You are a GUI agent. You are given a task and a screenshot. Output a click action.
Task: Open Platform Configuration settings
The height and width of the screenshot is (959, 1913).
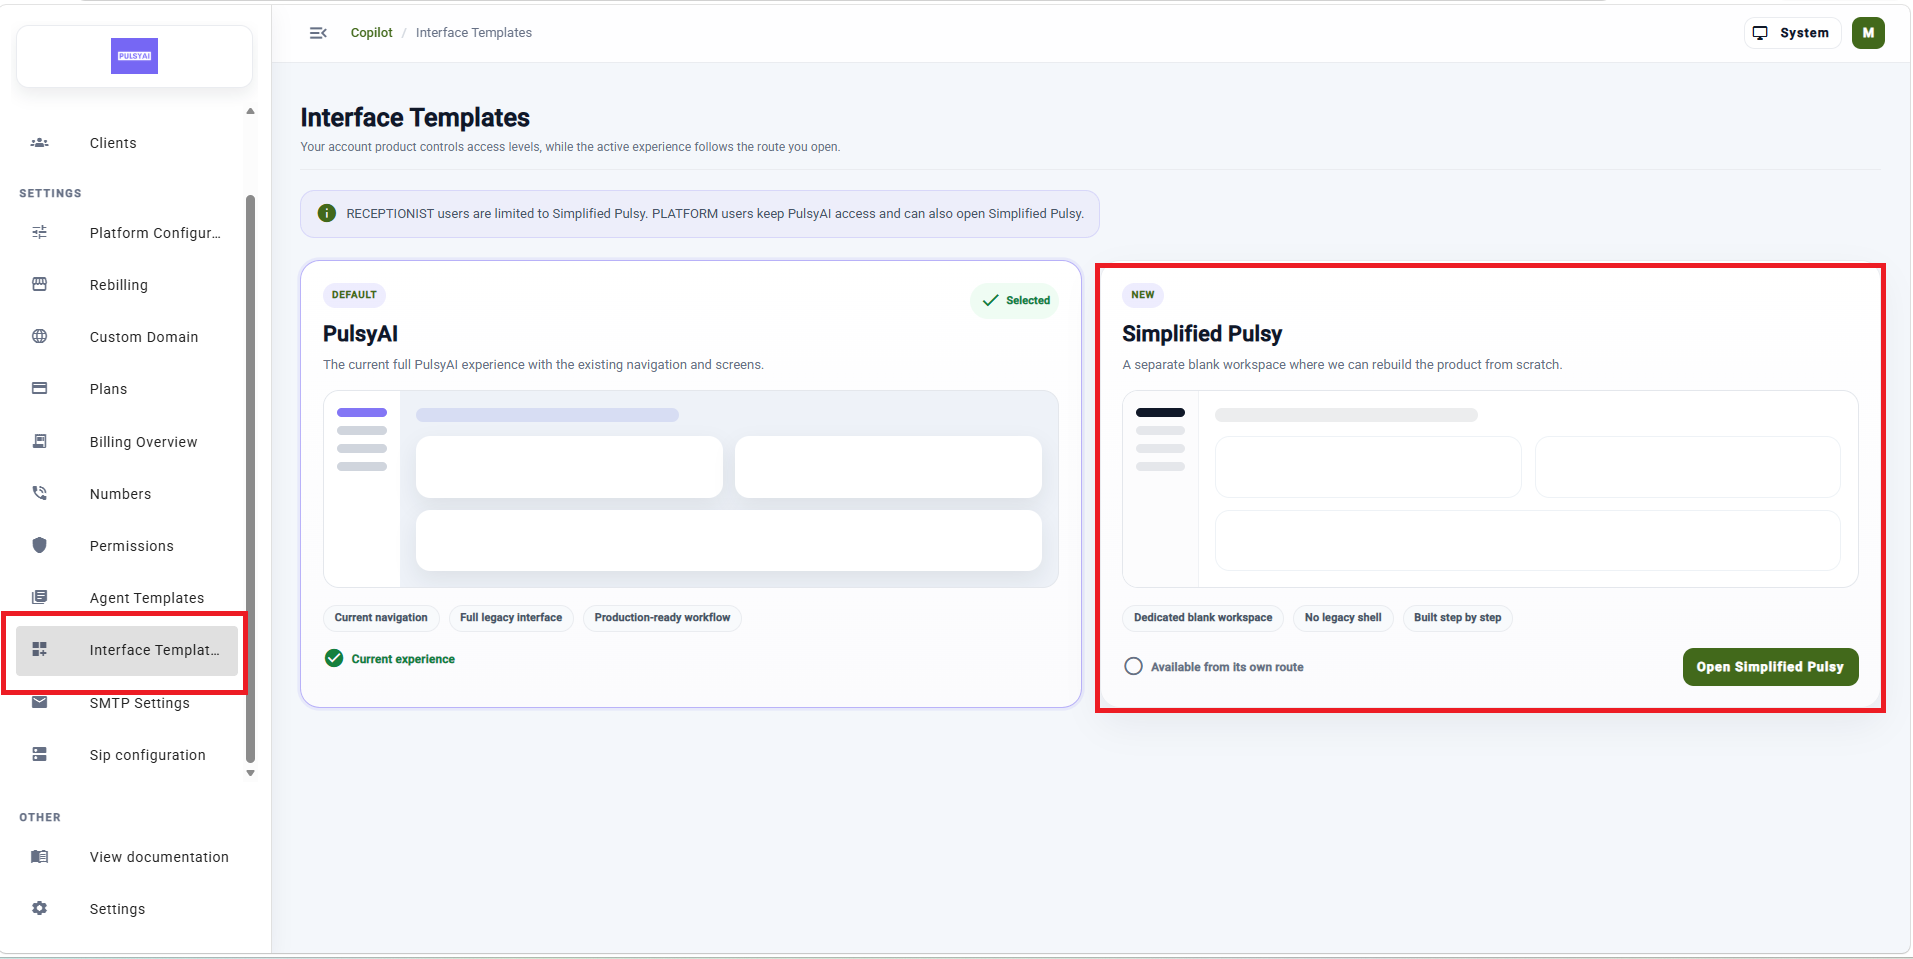click(x=127, y=233)
